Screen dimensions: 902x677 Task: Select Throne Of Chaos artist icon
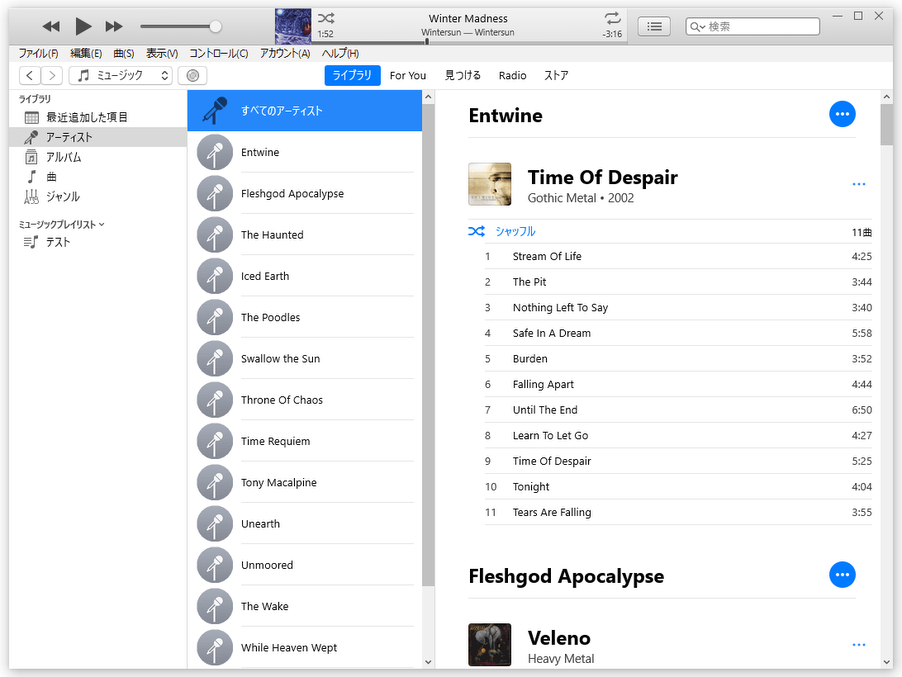(215, 400)
